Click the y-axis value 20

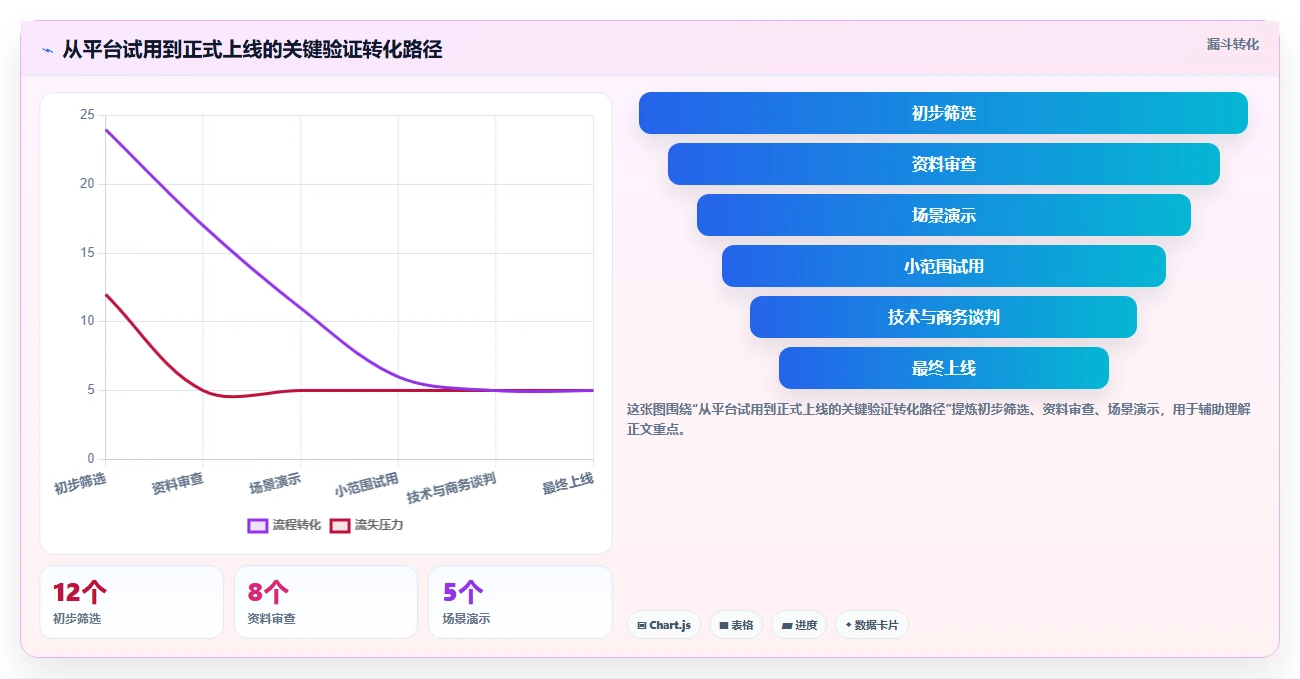point(87,184)
